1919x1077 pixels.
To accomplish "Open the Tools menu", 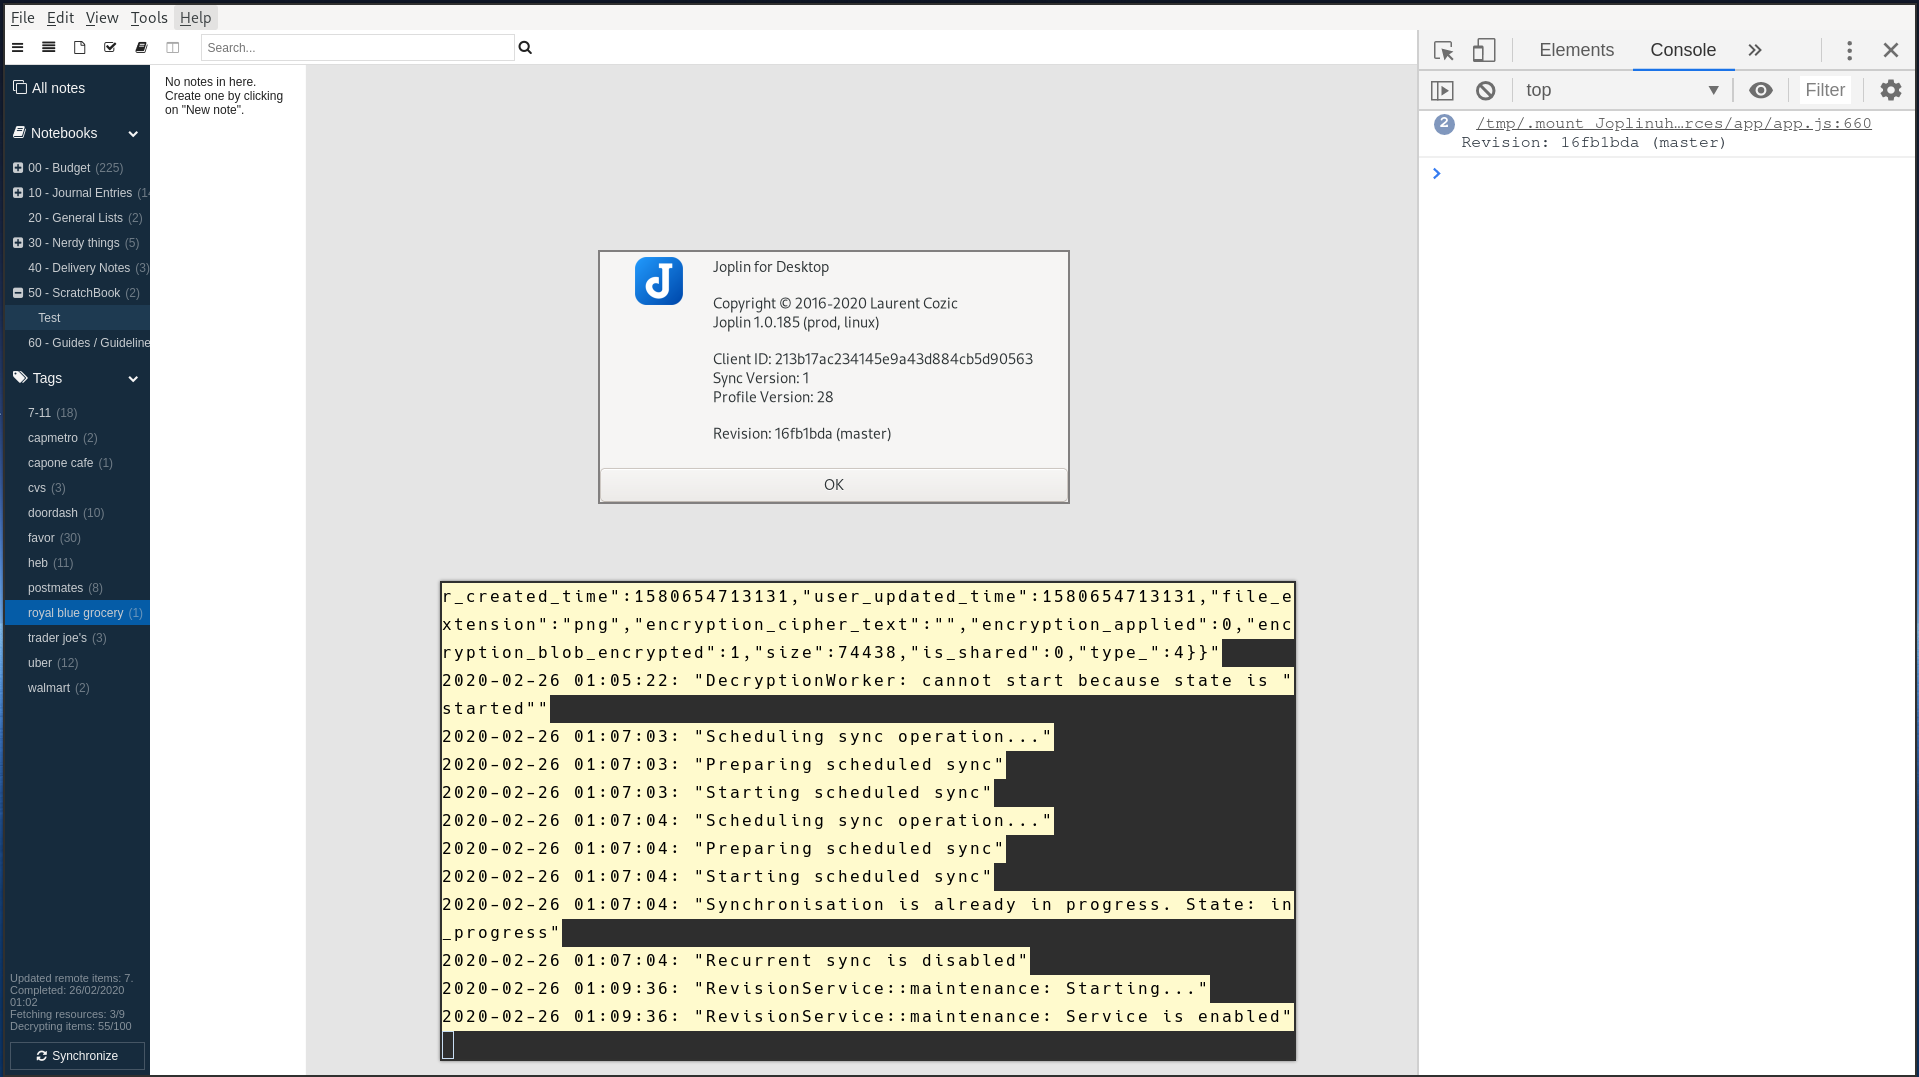I will 149,18.
